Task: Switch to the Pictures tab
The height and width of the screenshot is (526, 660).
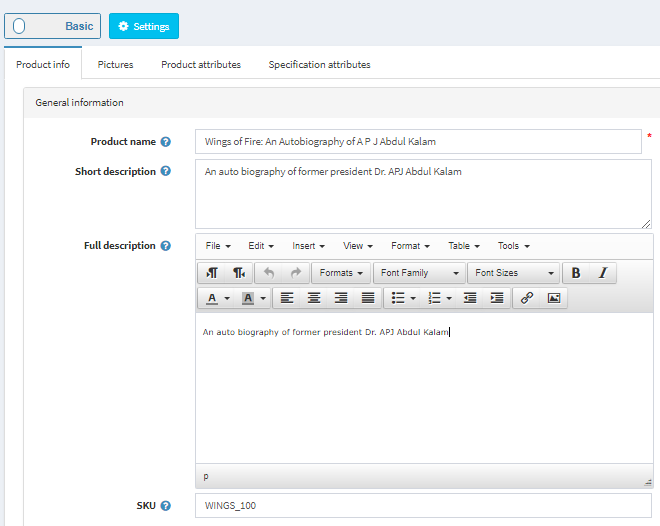Action: pyautogui.click(x=115, y=64)
